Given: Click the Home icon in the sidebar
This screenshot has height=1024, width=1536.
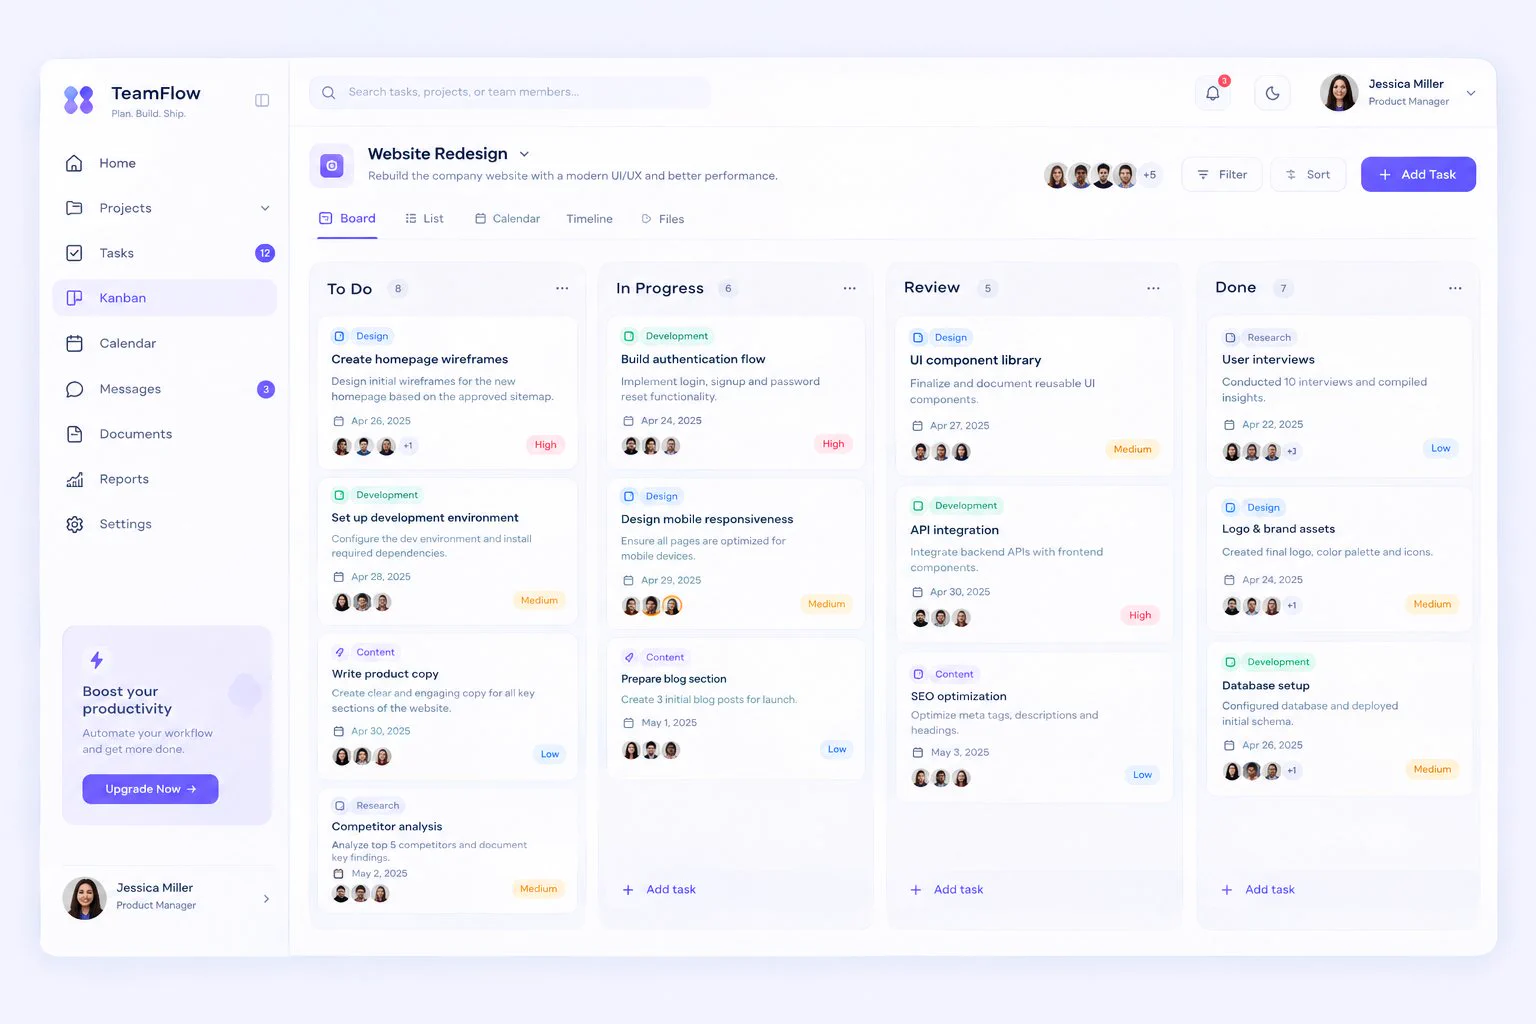Looking at the screenshot, I should point(74,163).
